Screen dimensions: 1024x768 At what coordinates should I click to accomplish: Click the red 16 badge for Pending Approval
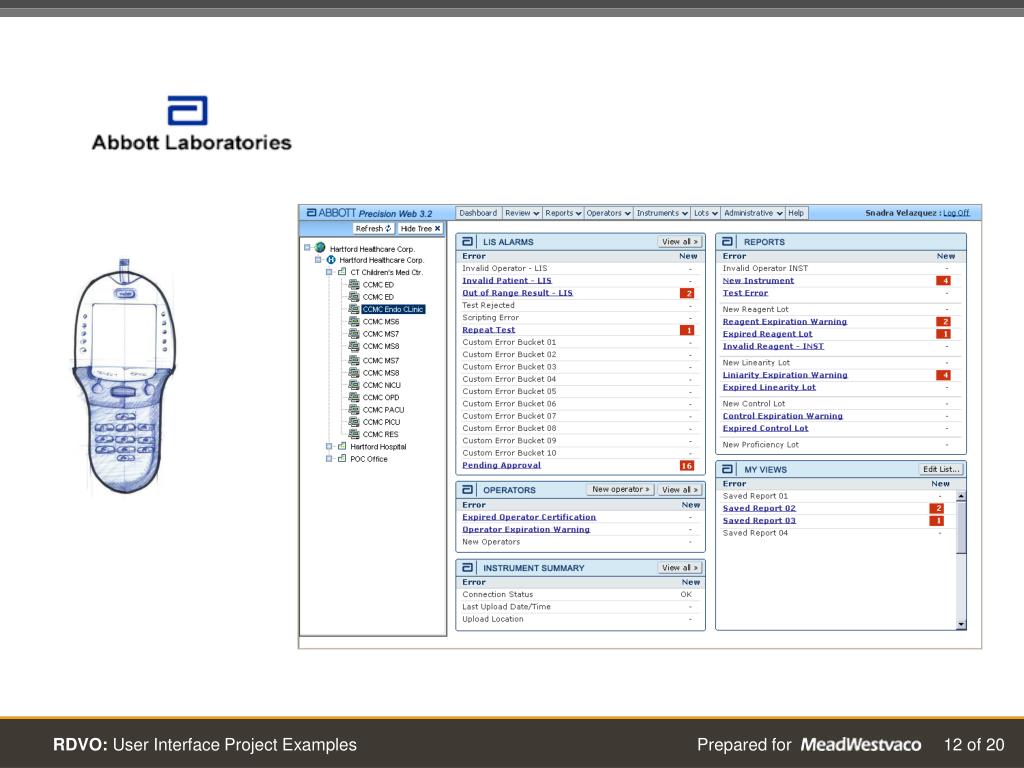point(686,466)
